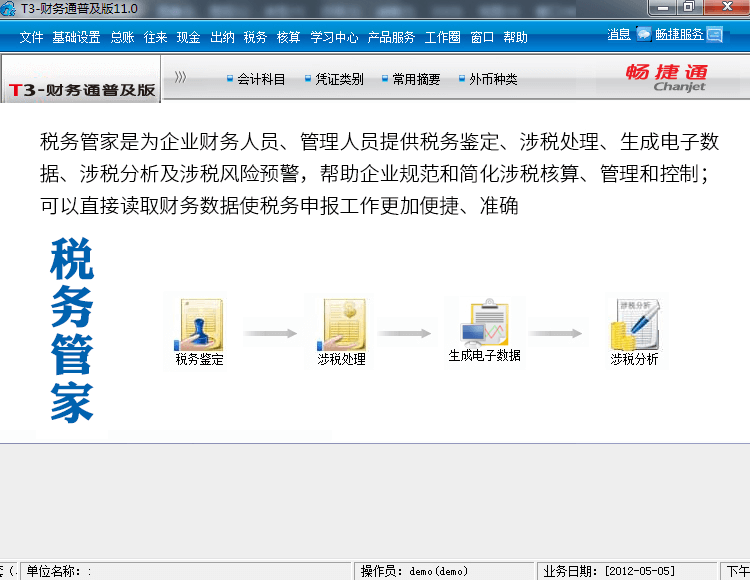
Task: Open the 税务 menu
Action: (x=255, y=37)
